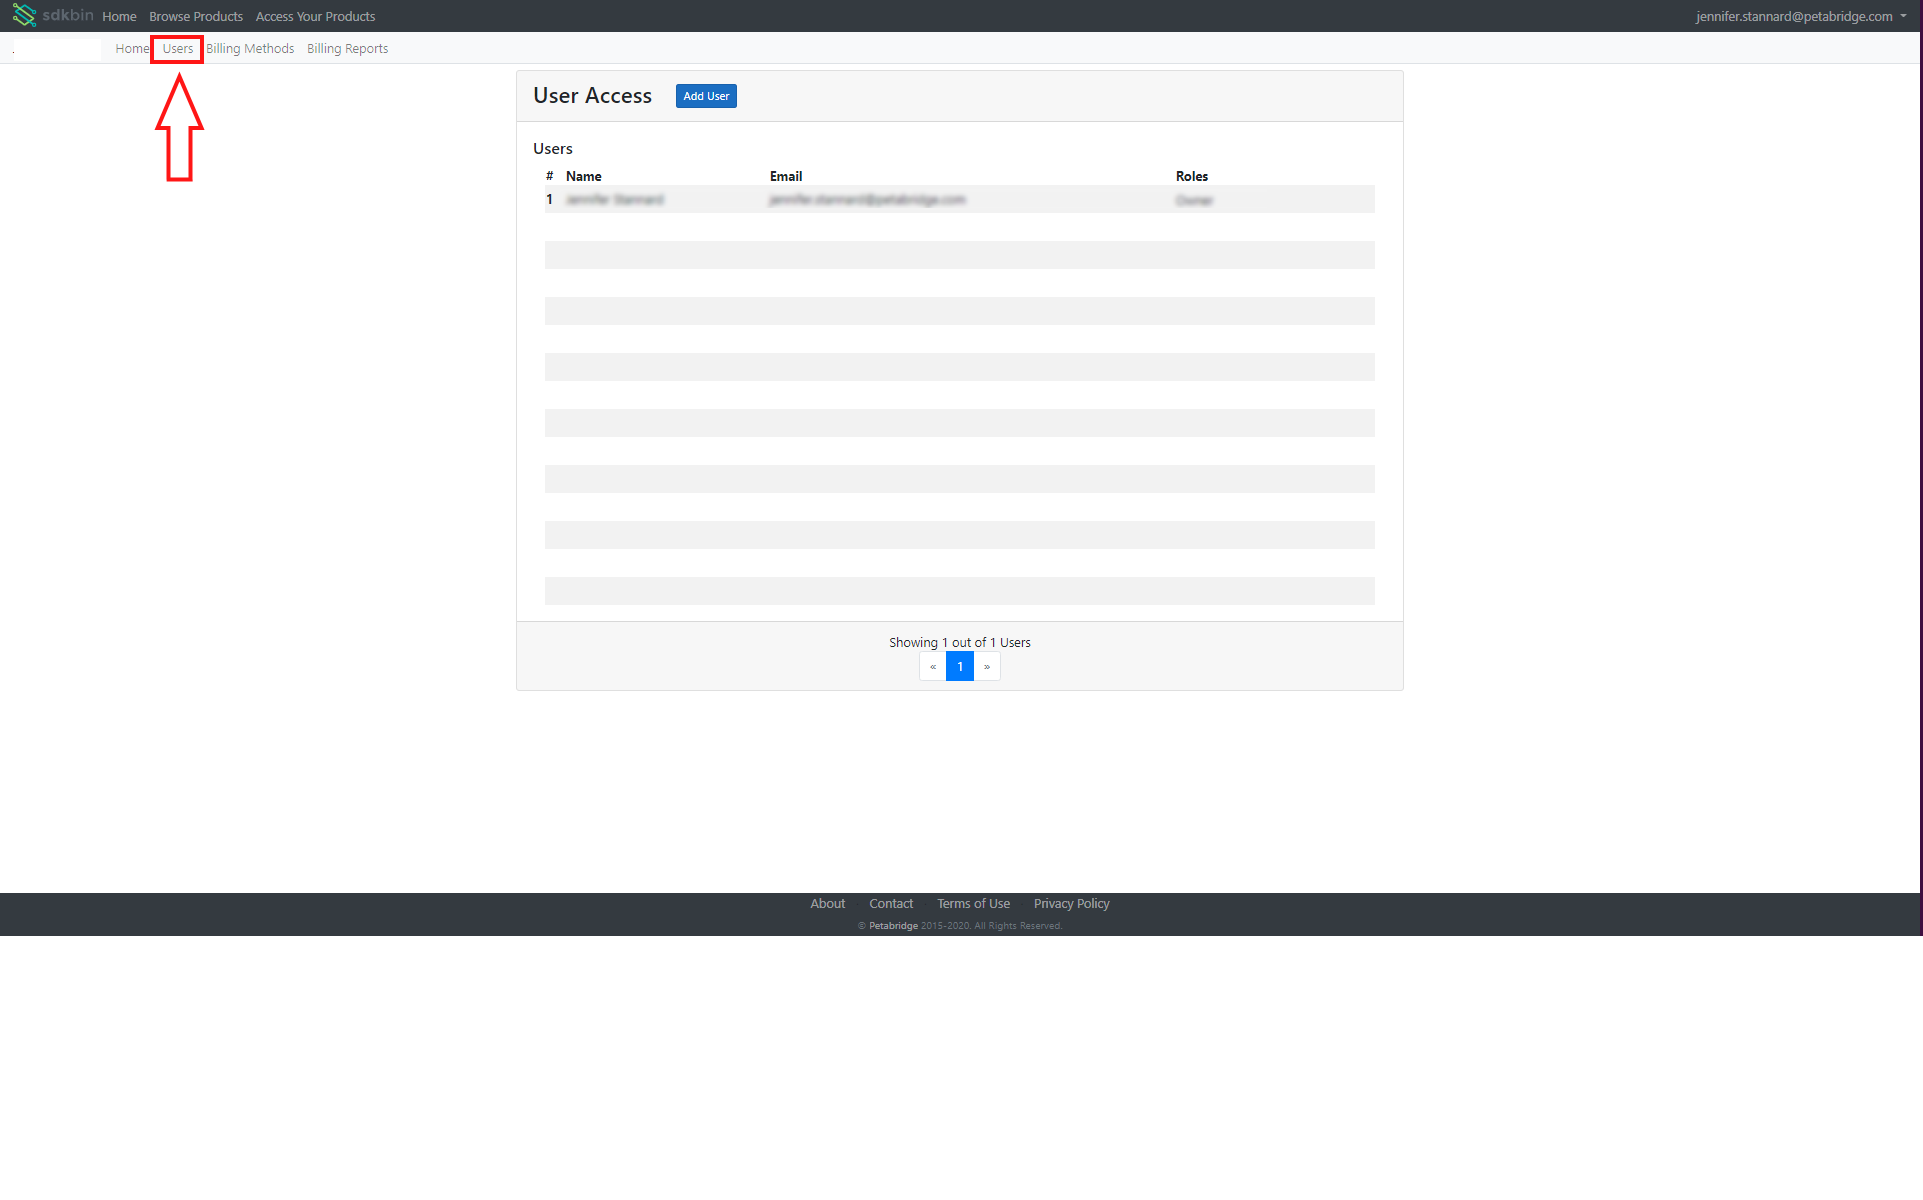The width and height of the screenshot is (1923, 1200).
Task: Open the account dropdown for jennifer.stannard@petabridge.com
Action: [x=1793, y=16]
